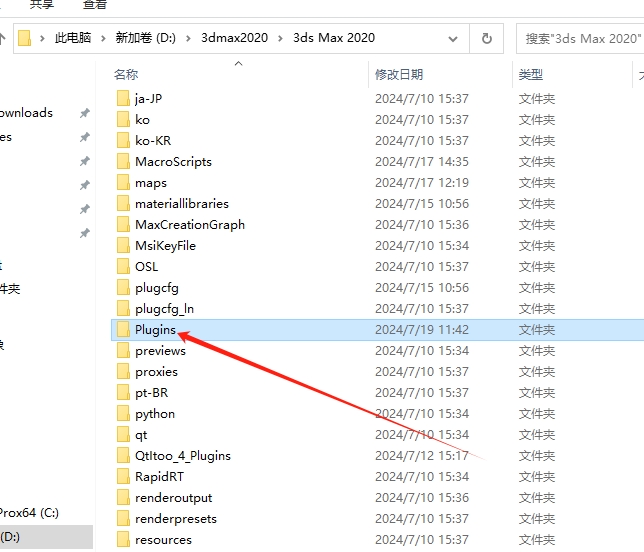The image size is (644, 552).
Task: Click the renderpresets folder name
Action: 176,519
